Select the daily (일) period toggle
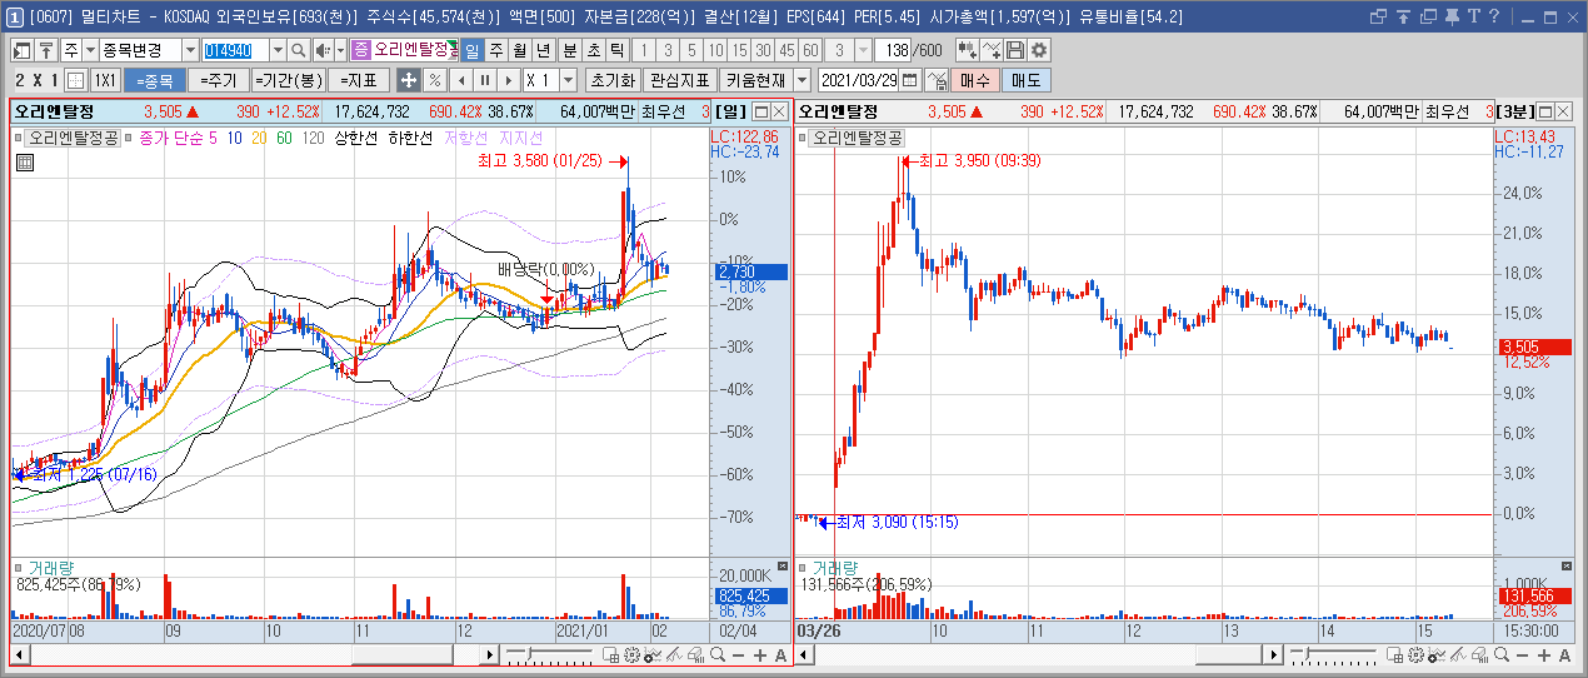The height and width of the screenshot is (678, 1588). [472, 50]
